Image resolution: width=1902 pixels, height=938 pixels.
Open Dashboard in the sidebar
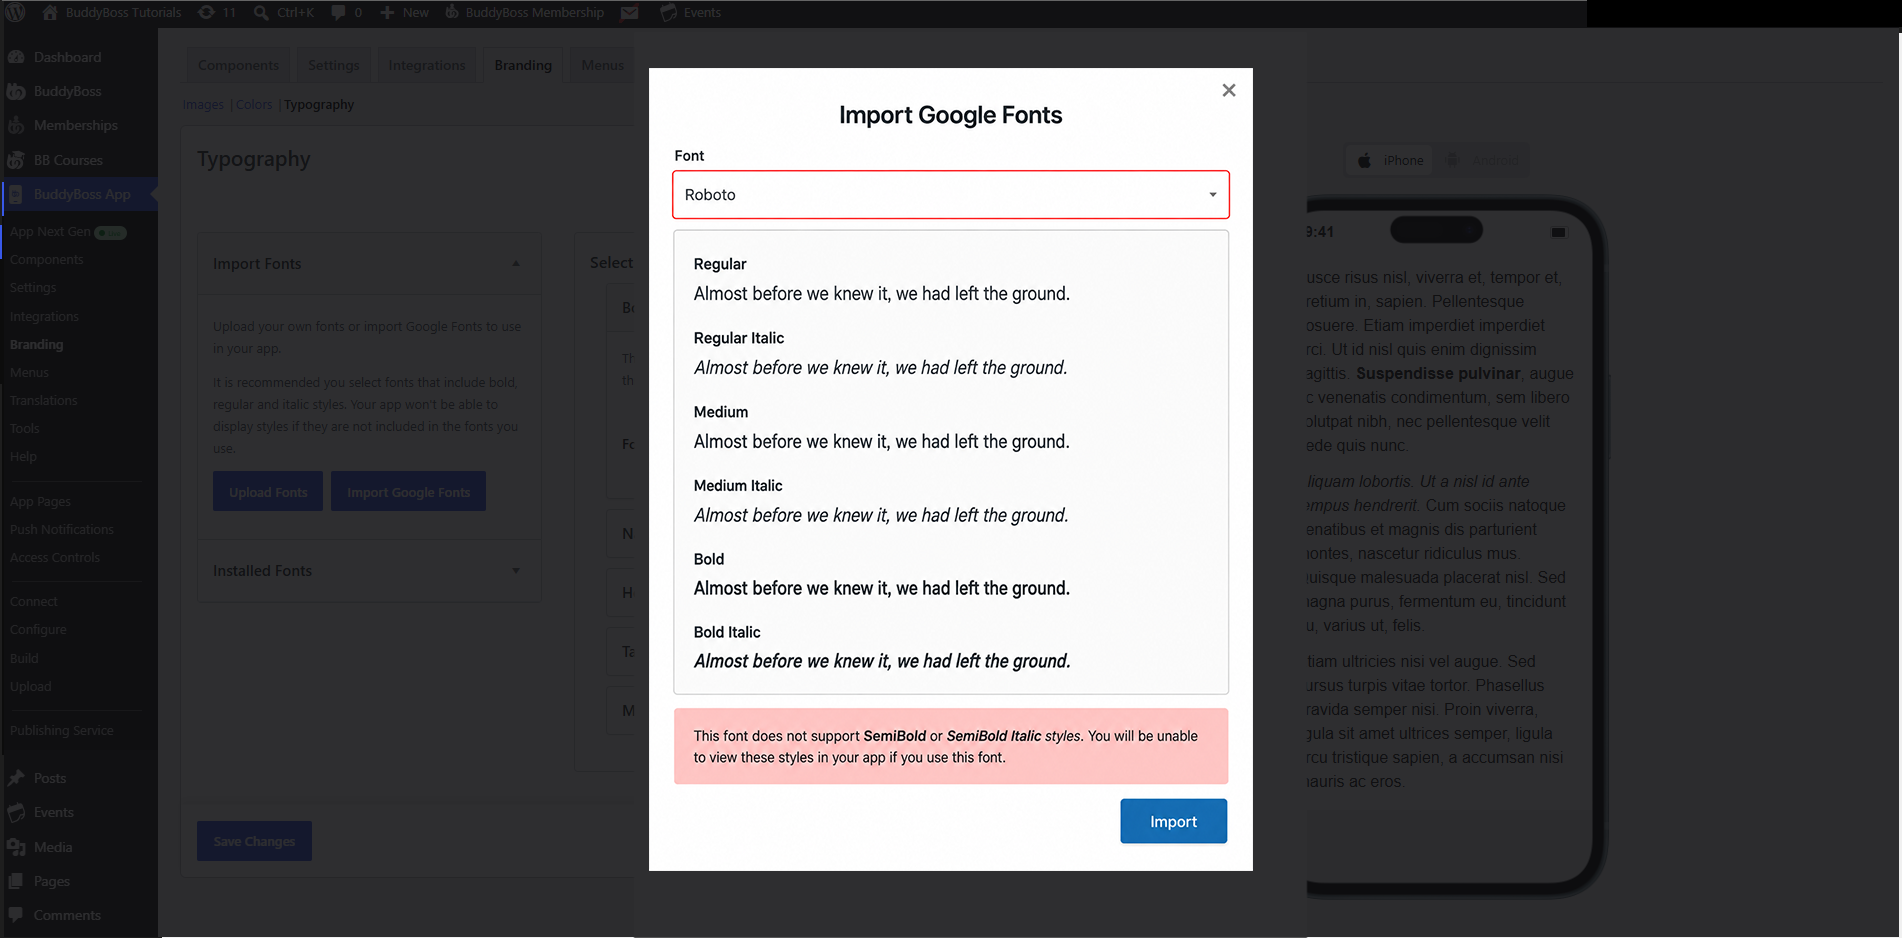coord(67,57)
